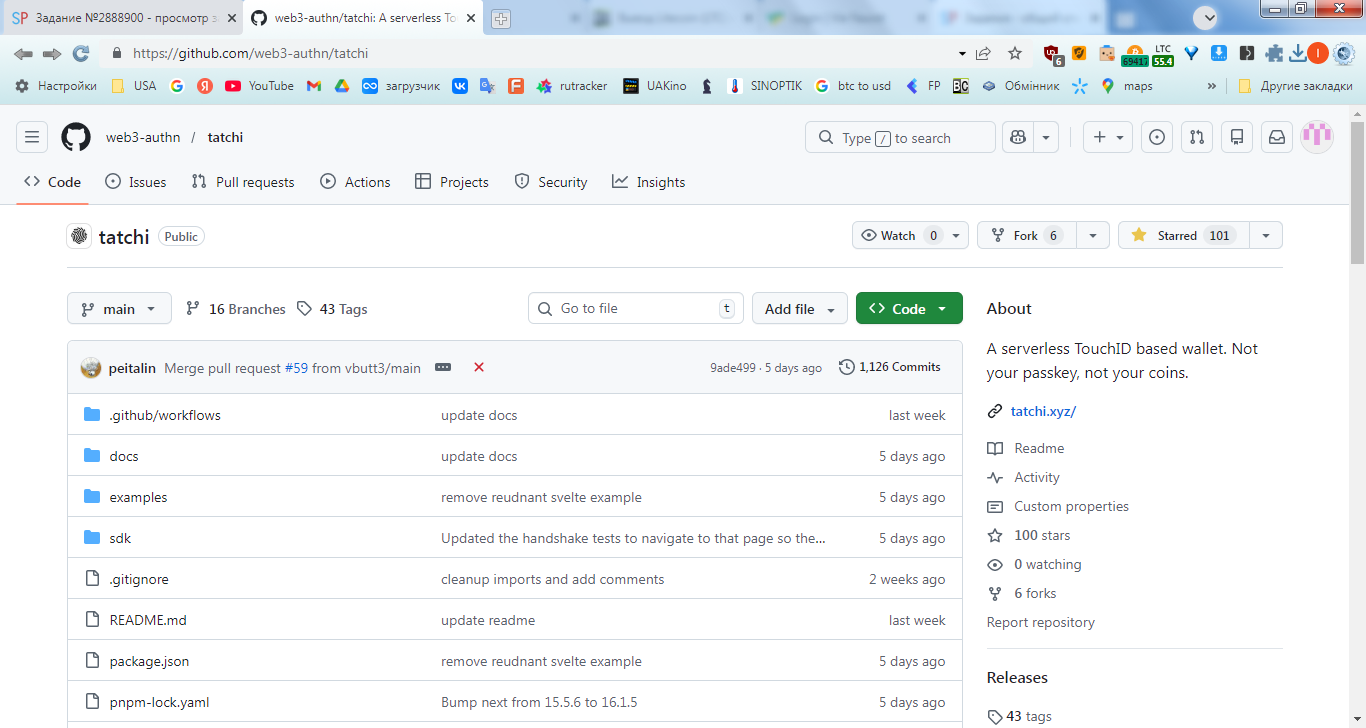Switch to Pull requests tab
Screen dimensions: 1366x728
click(243, 182)
